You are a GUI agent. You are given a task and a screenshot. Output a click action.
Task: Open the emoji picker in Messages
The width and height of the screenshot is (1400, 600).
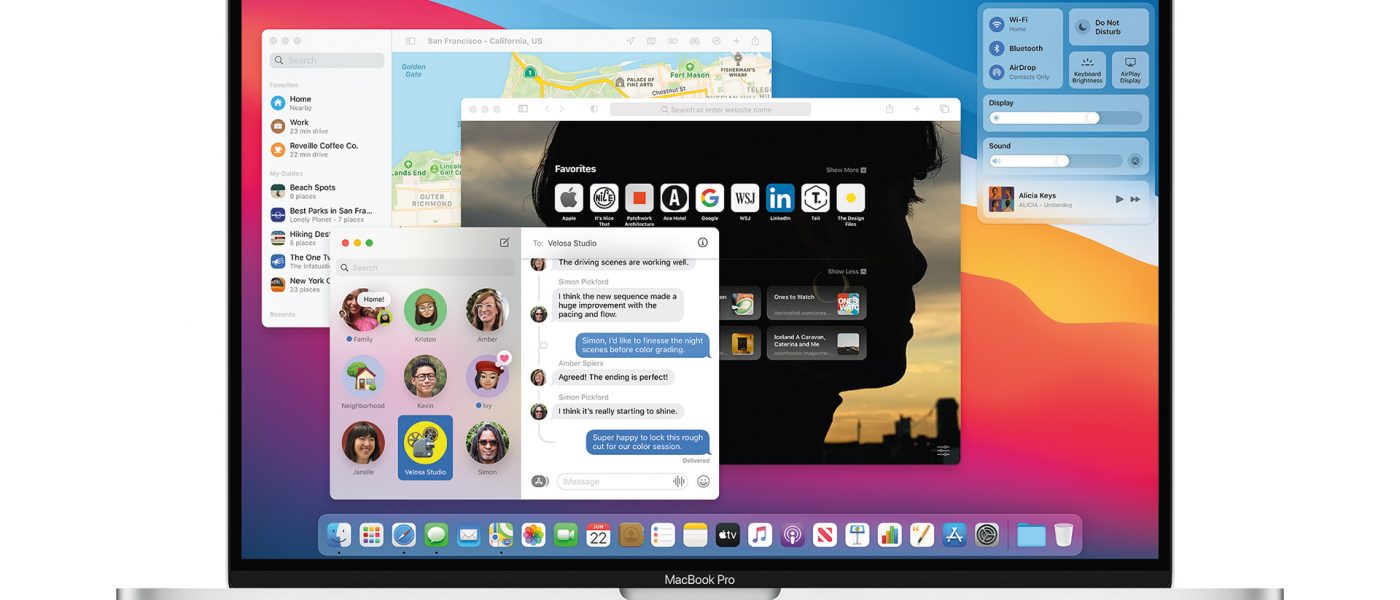[x=703, y=481]
